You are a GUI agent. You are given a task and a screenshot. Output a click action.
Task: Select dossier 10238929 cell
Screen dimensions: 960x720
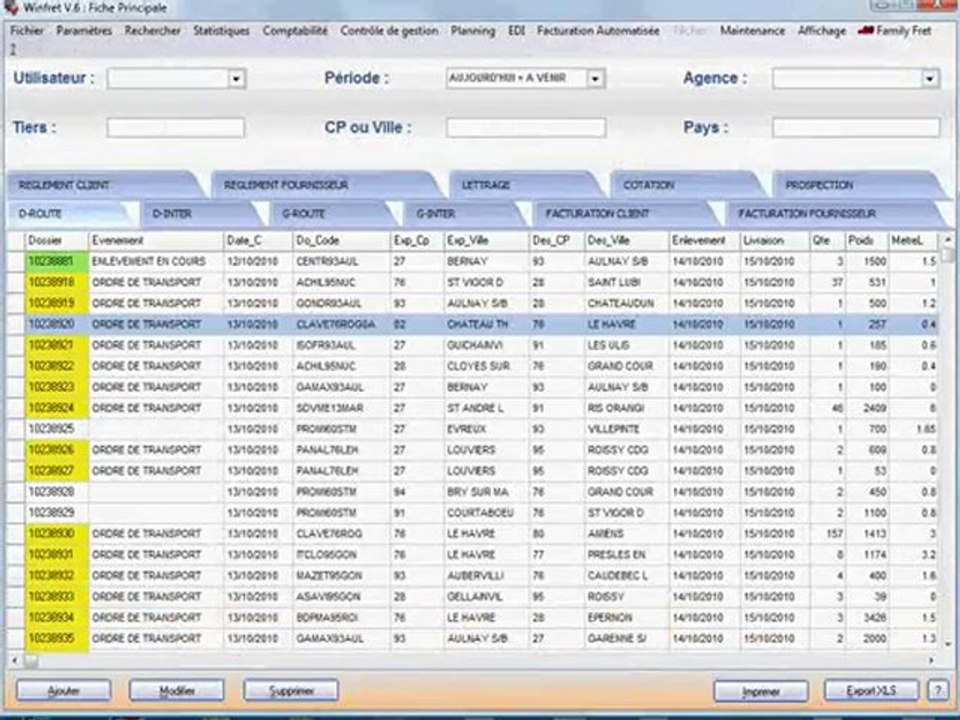pyautogui.click(x=57, y=513)
